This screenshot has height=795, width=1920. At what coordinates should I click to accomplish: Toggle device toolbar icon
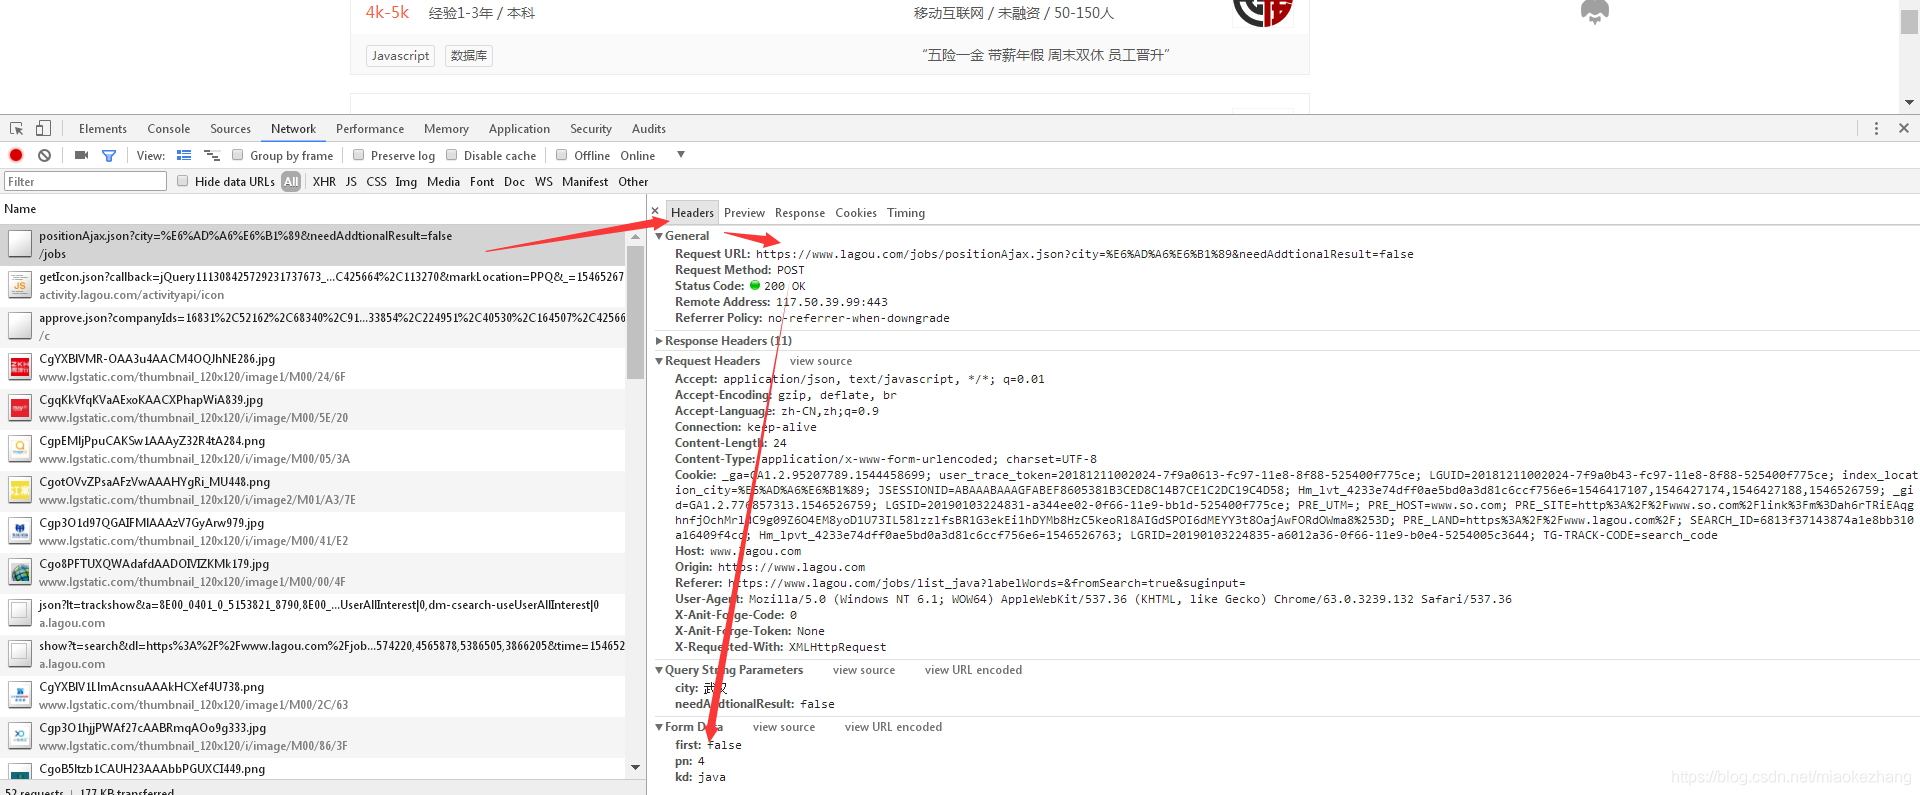[43, 129]
